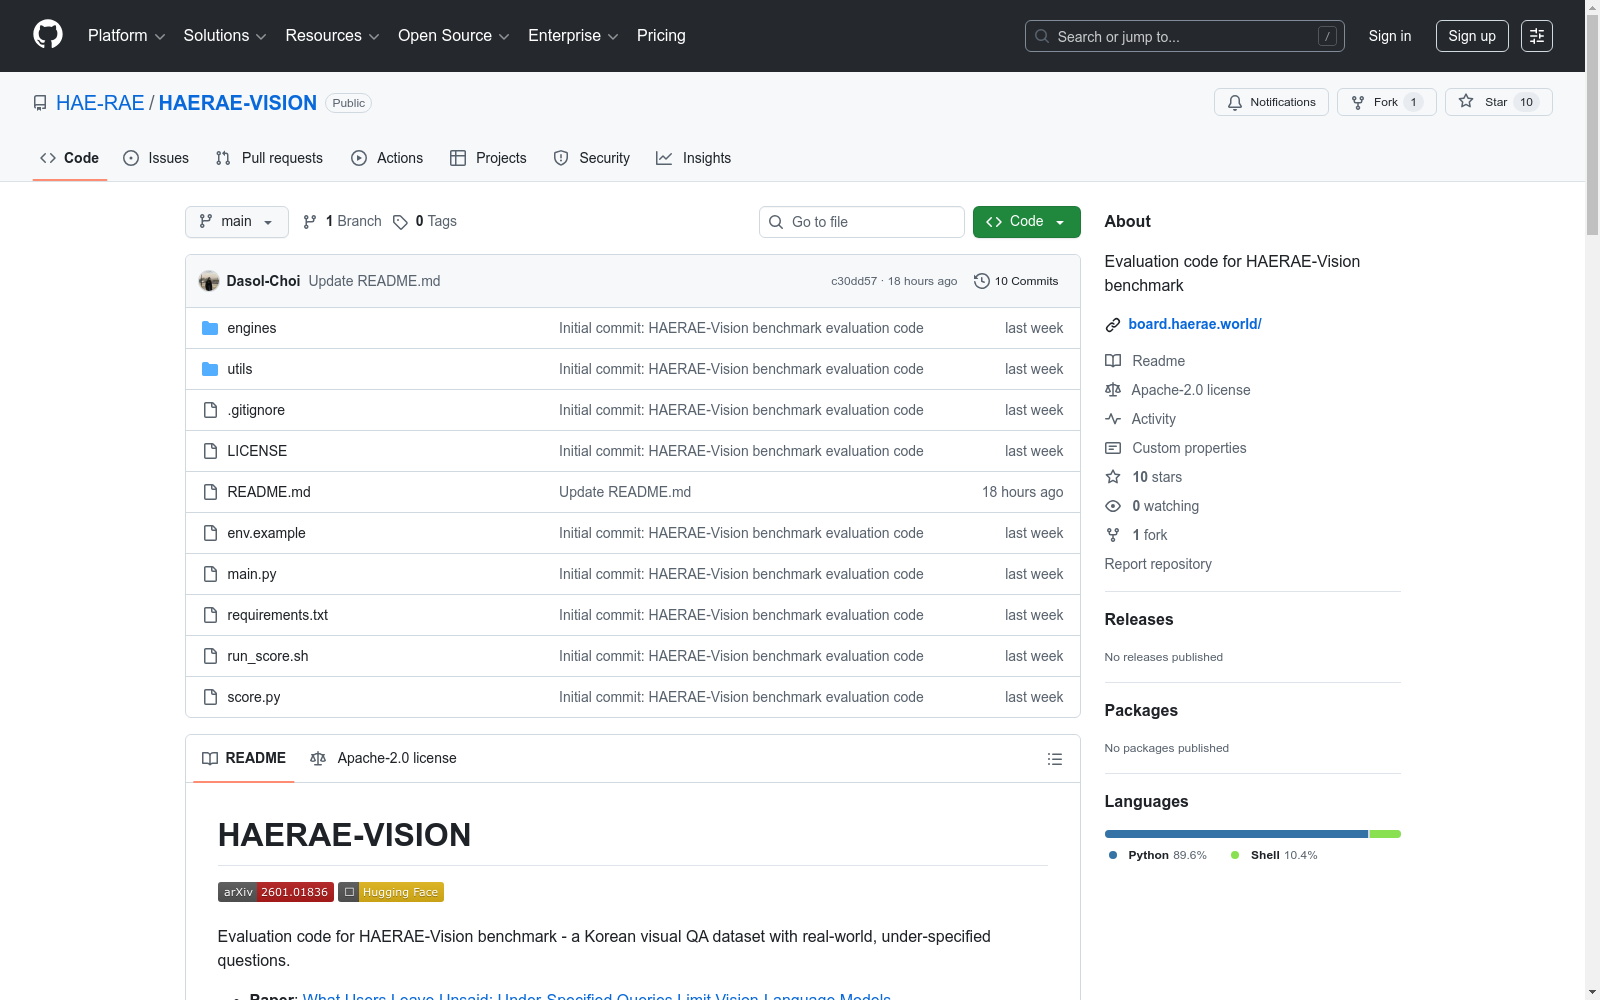
Task: Click the fork icon next to 1 fork
Action: [1113, 535]
